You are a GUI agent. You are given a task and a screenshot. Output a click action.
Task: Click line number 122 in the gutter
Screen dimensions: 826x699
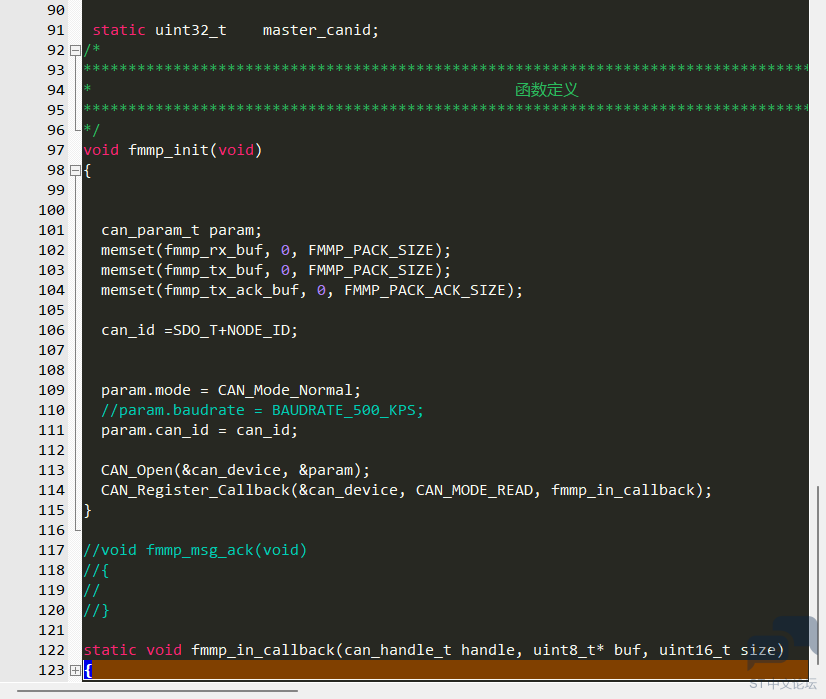click(x=52, y=650)
